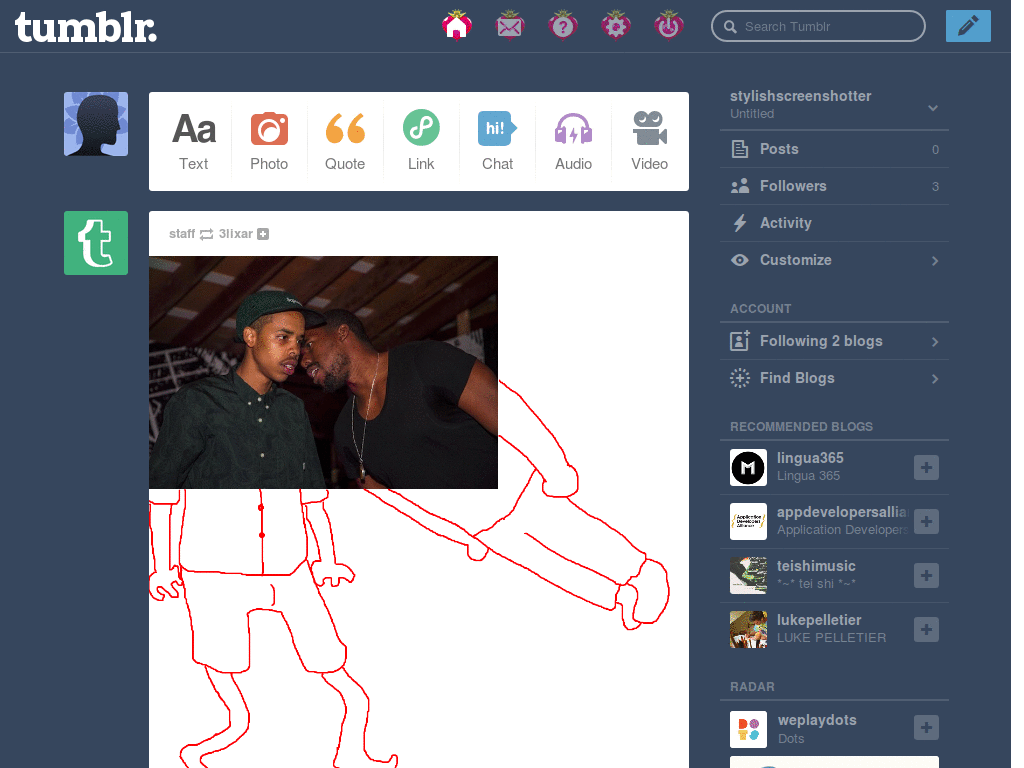The width and height of the screenshot is (1024, 768).
Task: Create a new Audio post
Action: [573, 141]
